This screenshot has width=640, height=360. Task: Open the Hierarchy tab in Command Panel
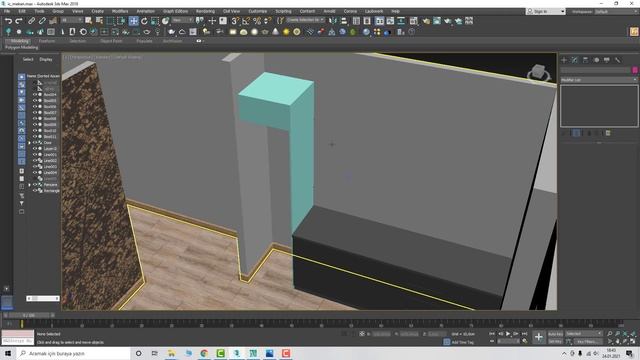(585, 60)
